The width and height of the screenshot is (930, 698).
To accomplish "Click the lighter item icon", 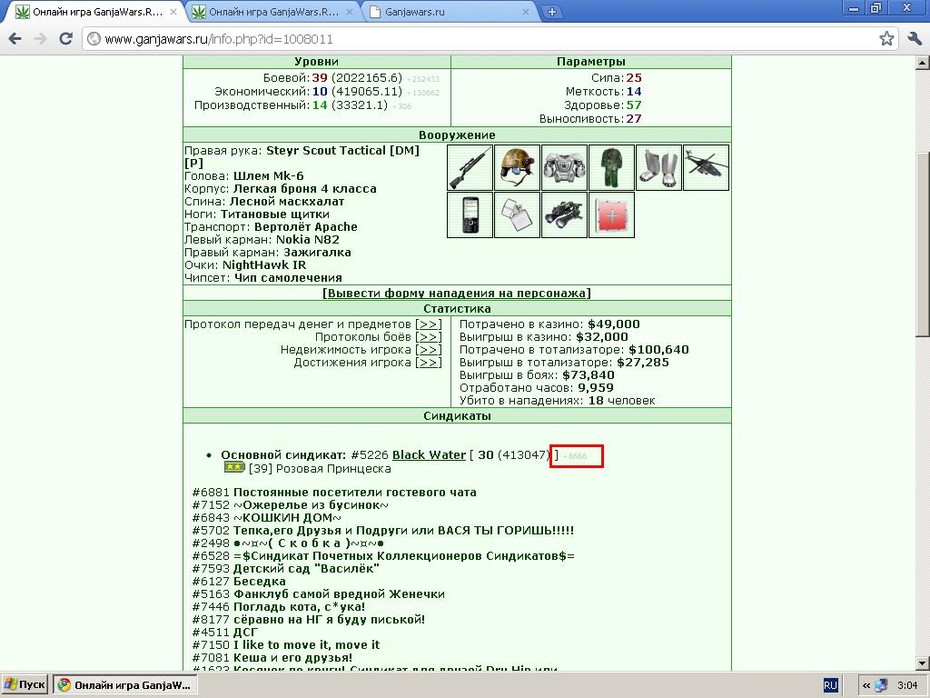I will pyautogui.click(x=517, y=215).
